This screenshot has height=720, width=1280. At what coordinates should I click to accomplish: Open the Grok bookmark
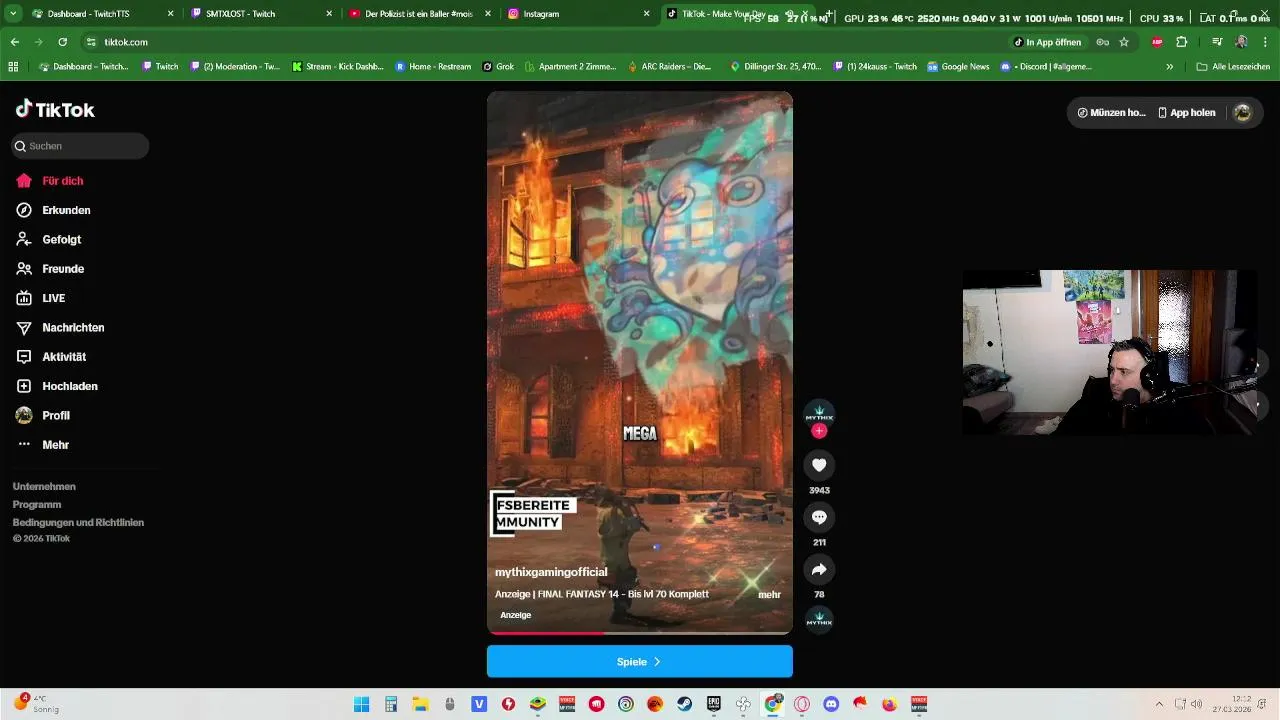[498, 67]
